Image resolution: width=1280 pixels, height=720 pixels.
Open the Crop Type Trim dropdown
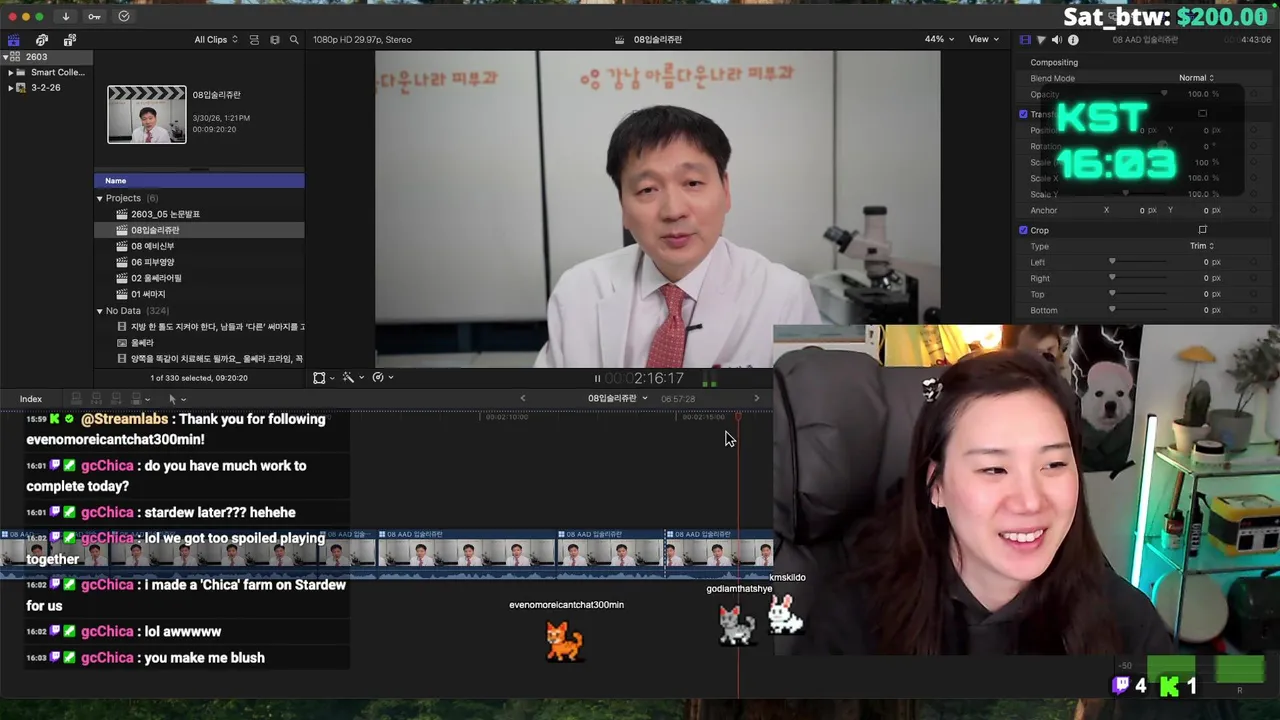[1202, 246]
